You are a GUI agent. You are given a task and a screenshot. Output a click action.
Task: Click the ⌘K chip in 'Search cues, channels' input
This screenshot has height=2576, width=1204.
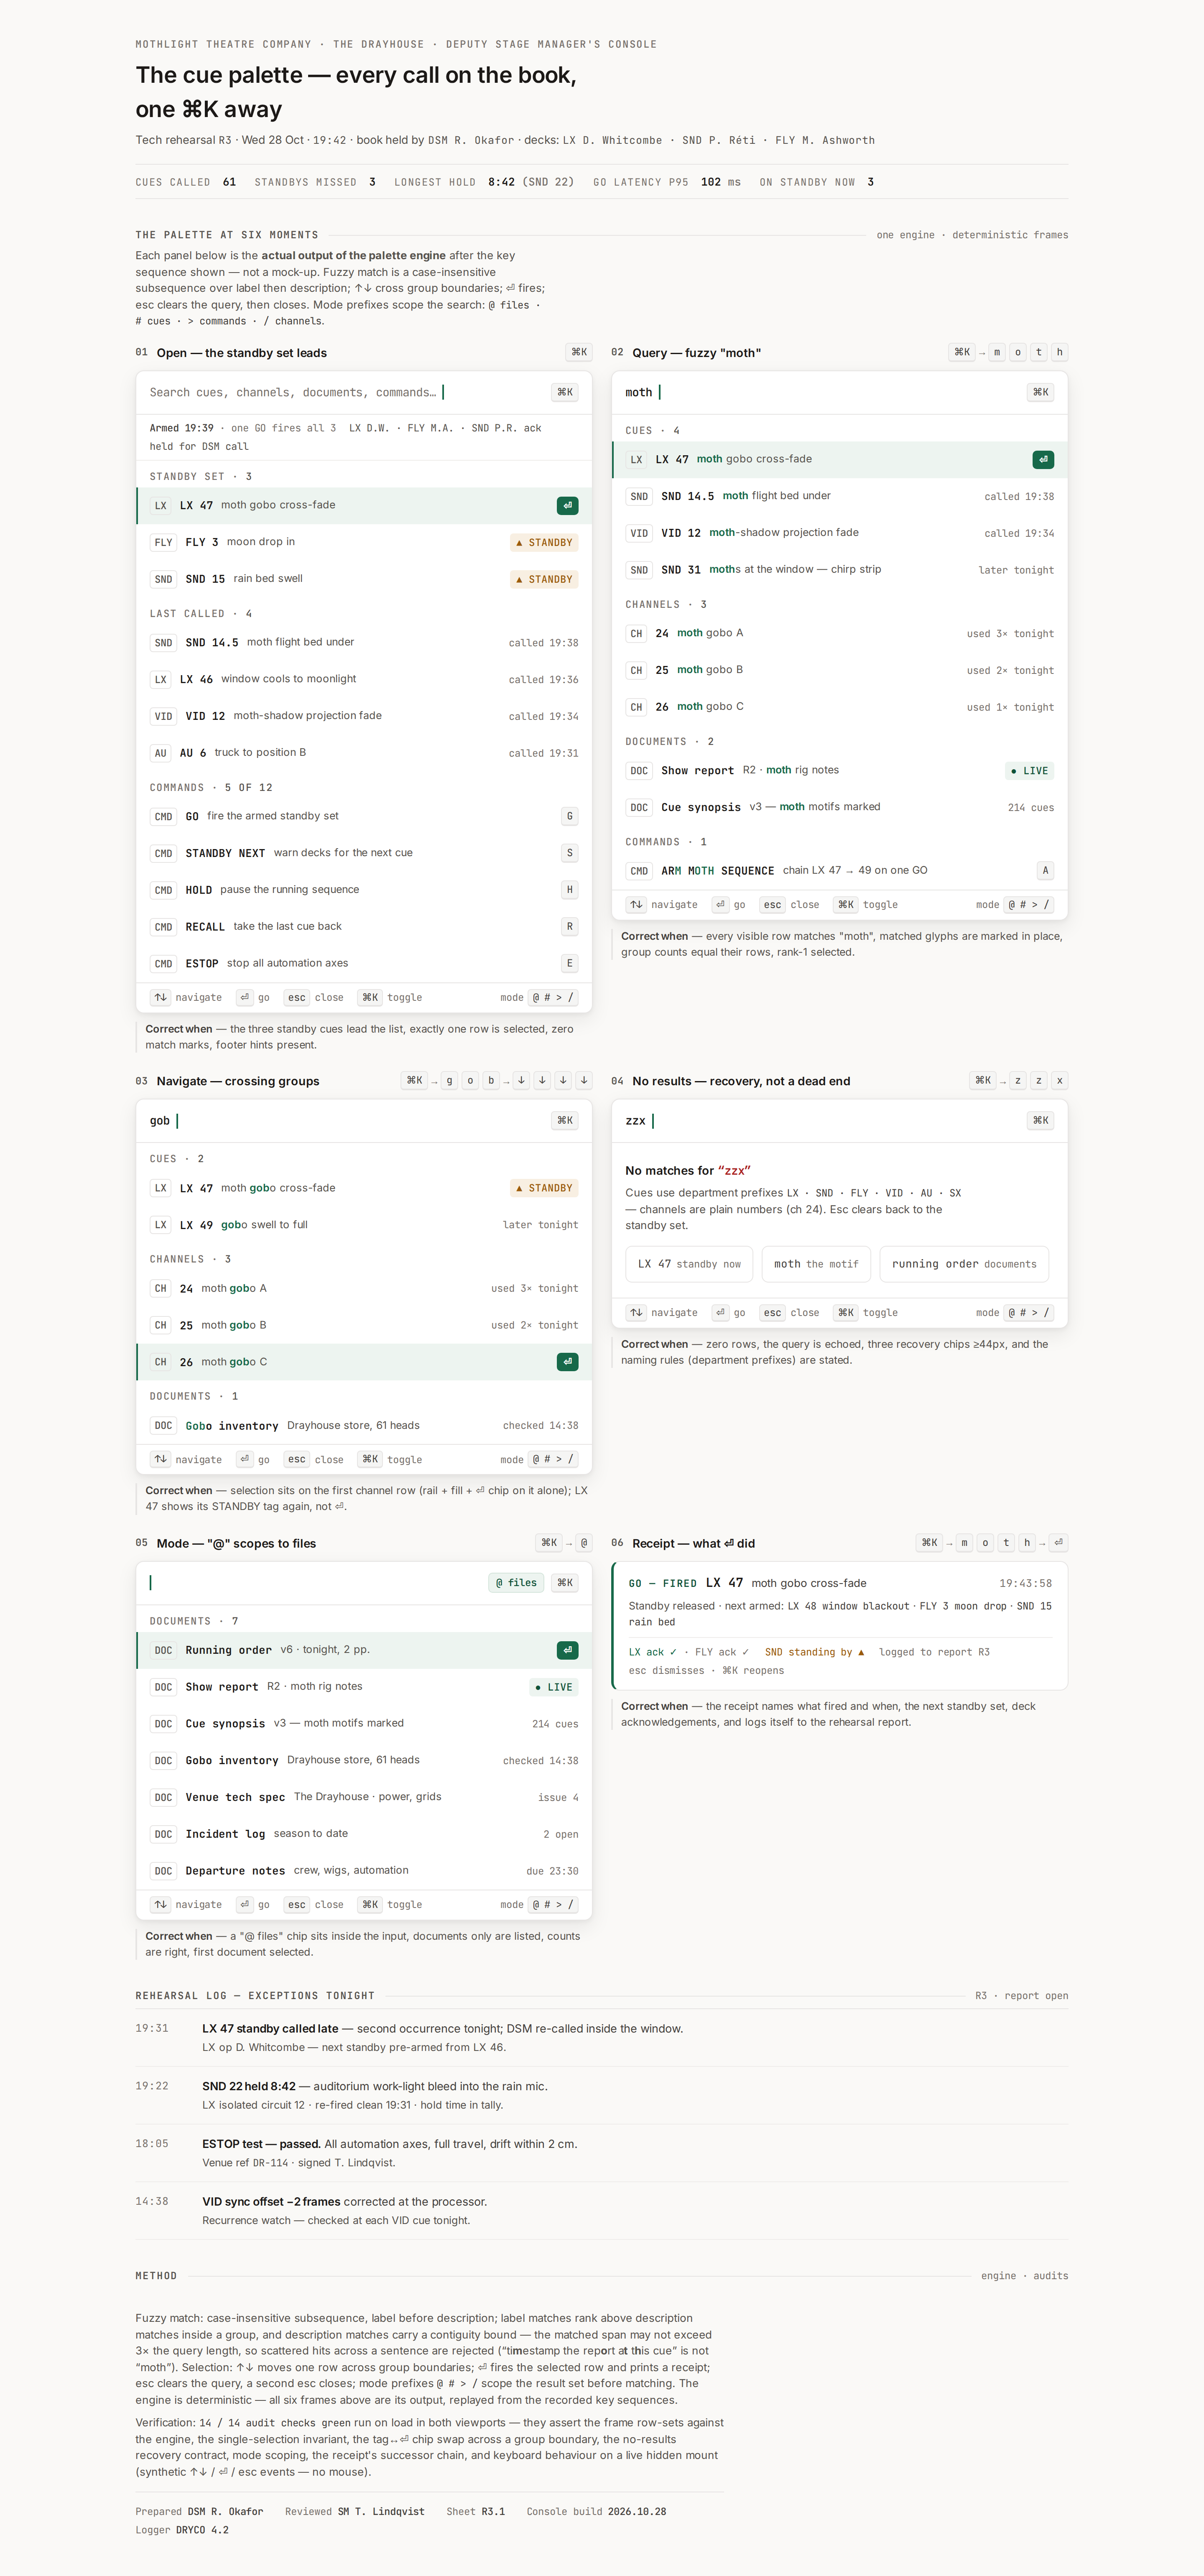pyautogui.click(x=564, y=392)
